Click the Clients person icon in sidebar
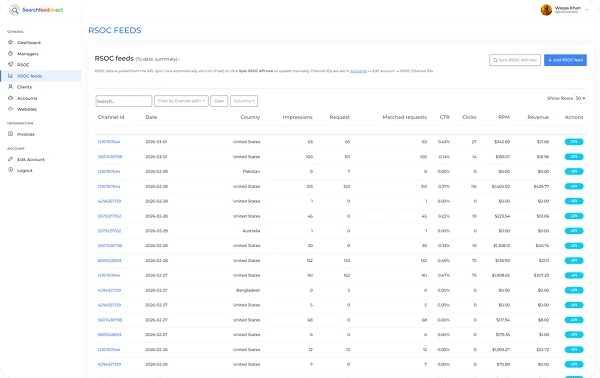 pyautogui.click(x=11, y=86)
